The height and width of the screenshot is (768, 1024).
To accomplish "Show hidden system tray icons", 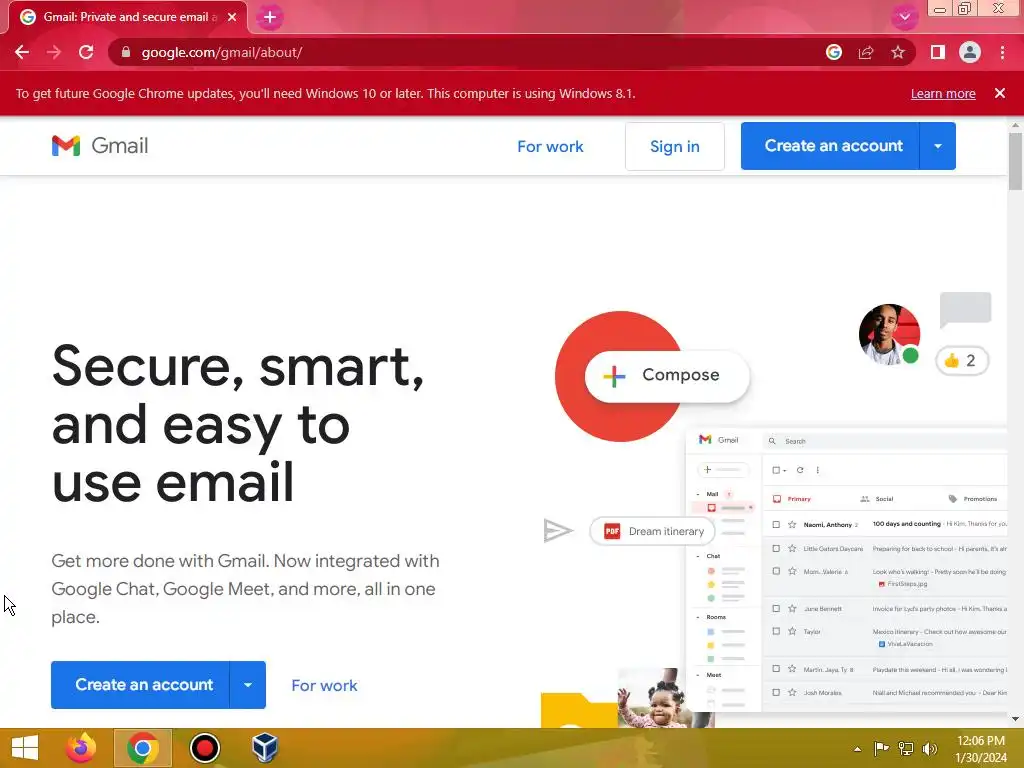I will coord(857,749).
